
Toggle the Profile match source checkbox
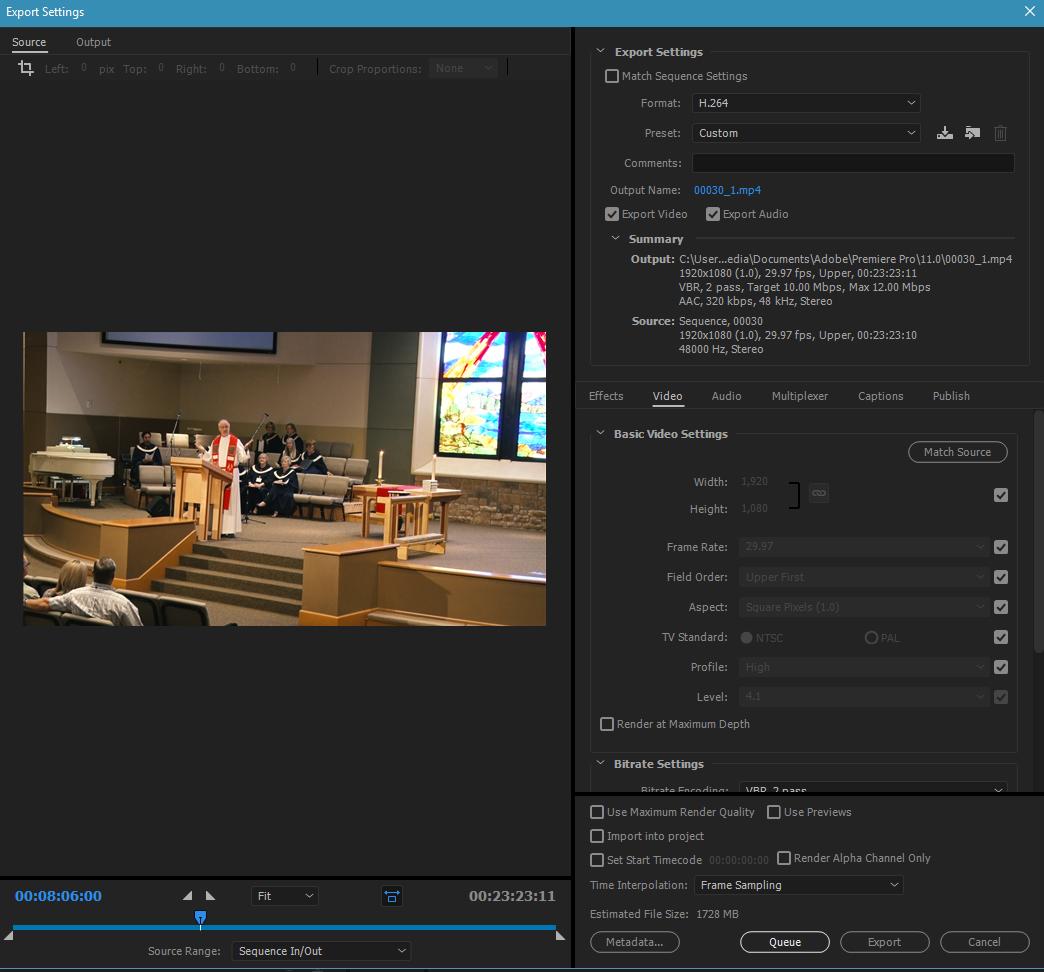(1001, 667)
